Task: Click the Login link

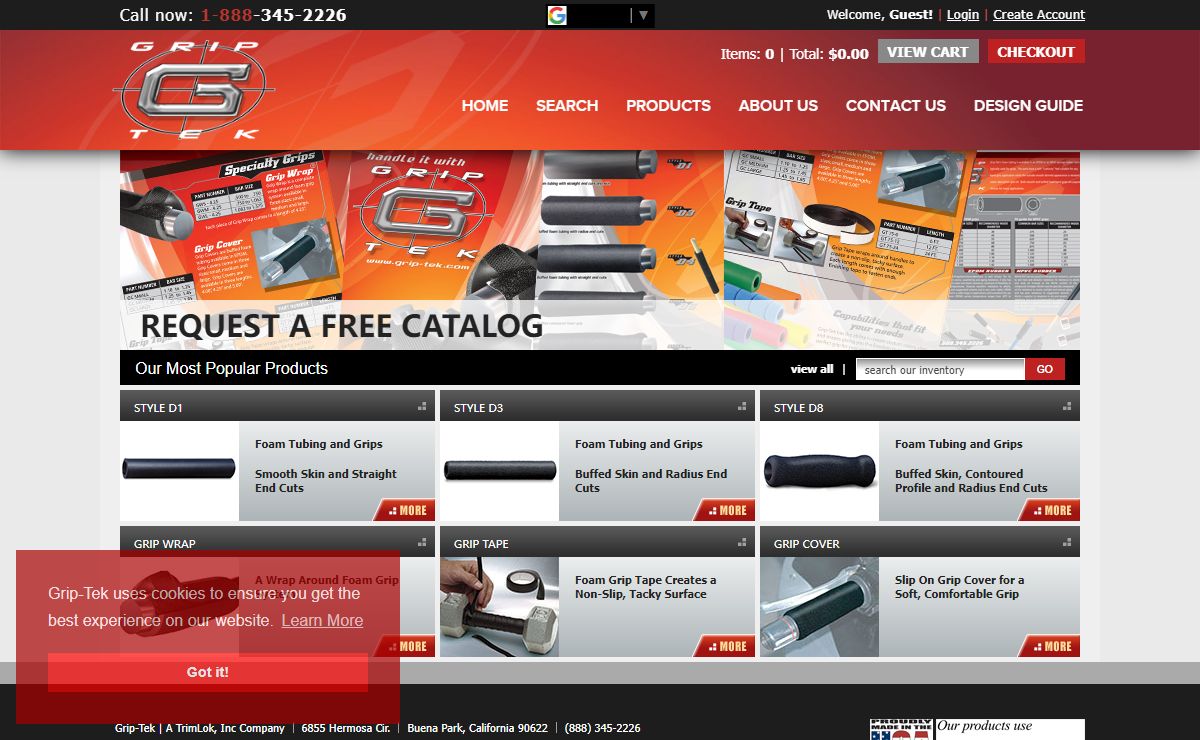Action: pyautogui.click(x=963, y=15)
